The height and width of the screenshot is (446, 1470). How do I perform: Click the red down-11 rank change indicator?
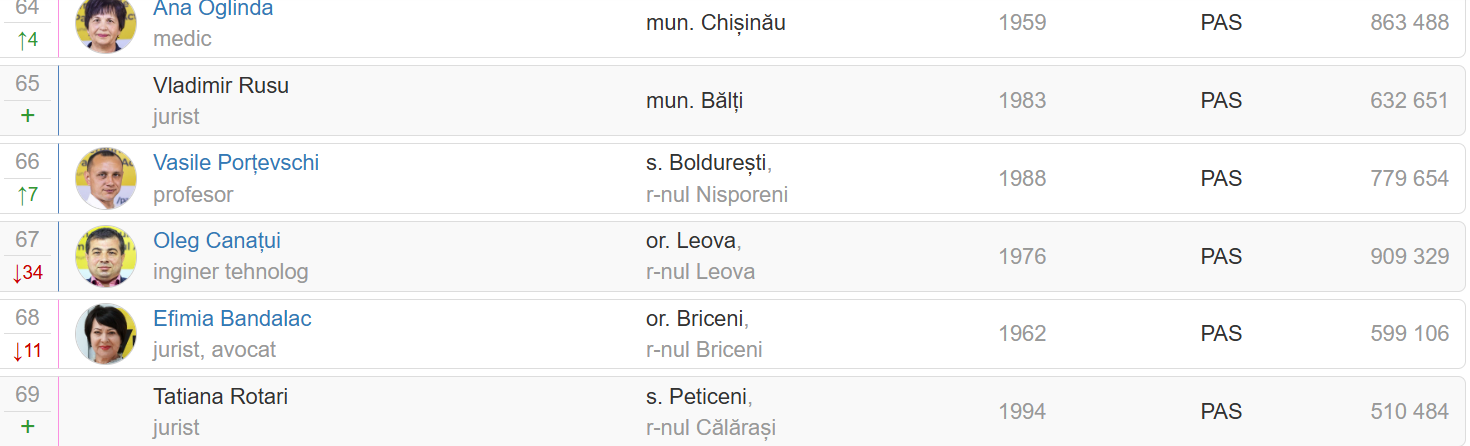coord(27,351)
